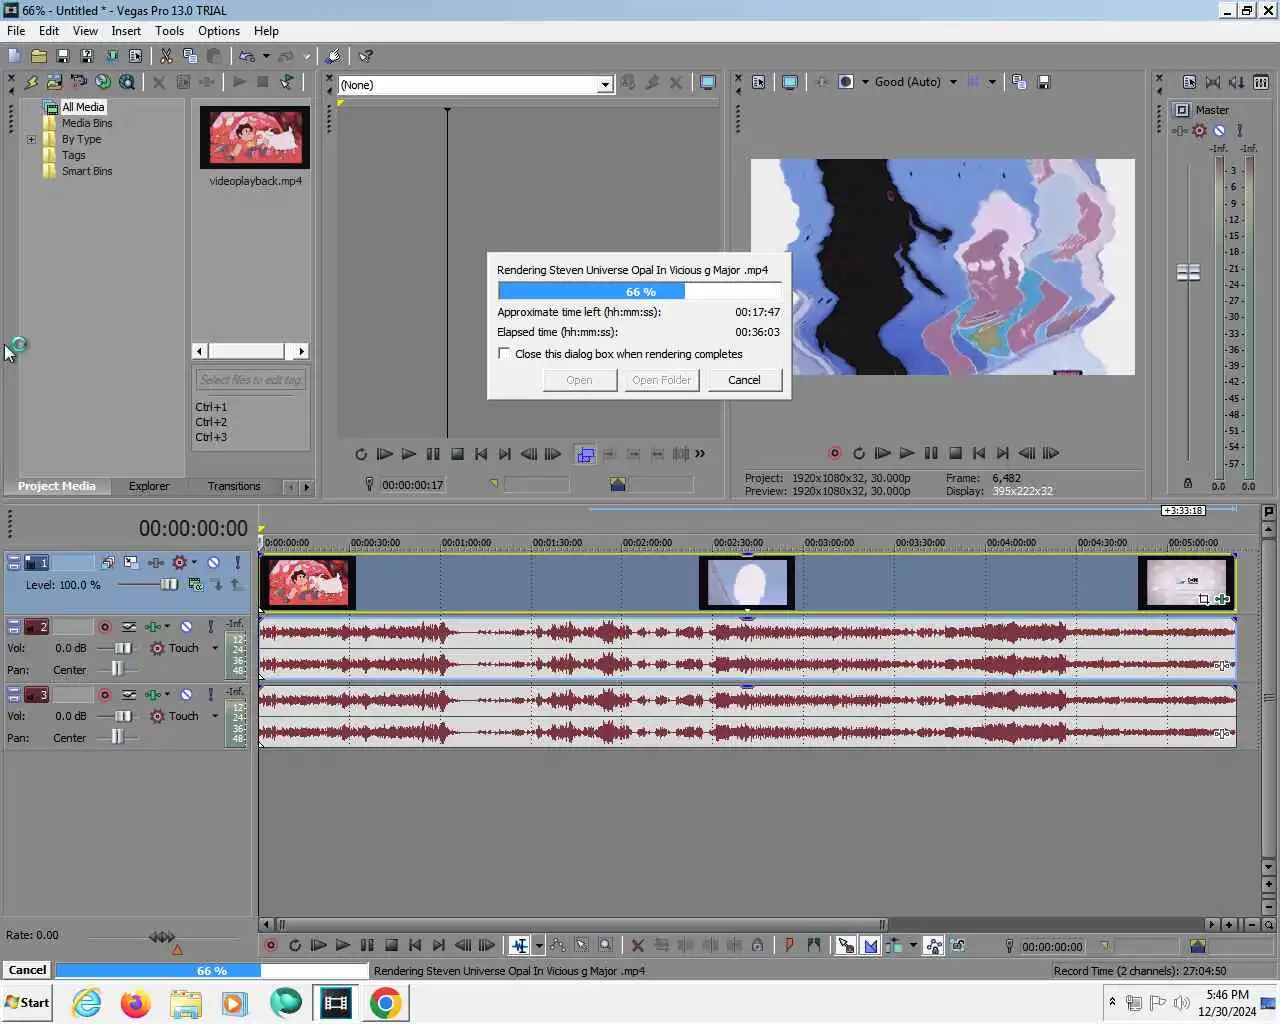This screenshot has width=1280, height=1024.
Task: Click Loop Playback in video preview transport
Action: pyautogui.click(x=858, y=453)
